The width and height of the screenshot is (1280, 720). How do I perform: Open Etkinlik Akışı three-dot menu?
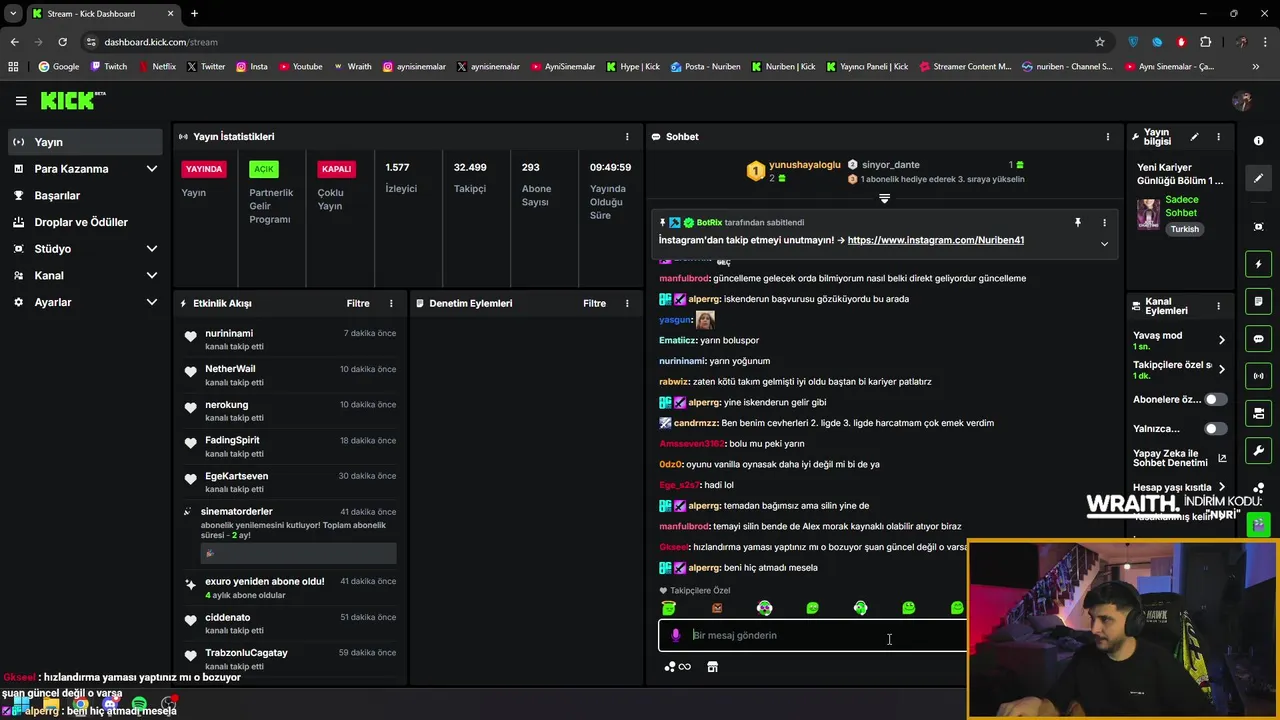391,303
